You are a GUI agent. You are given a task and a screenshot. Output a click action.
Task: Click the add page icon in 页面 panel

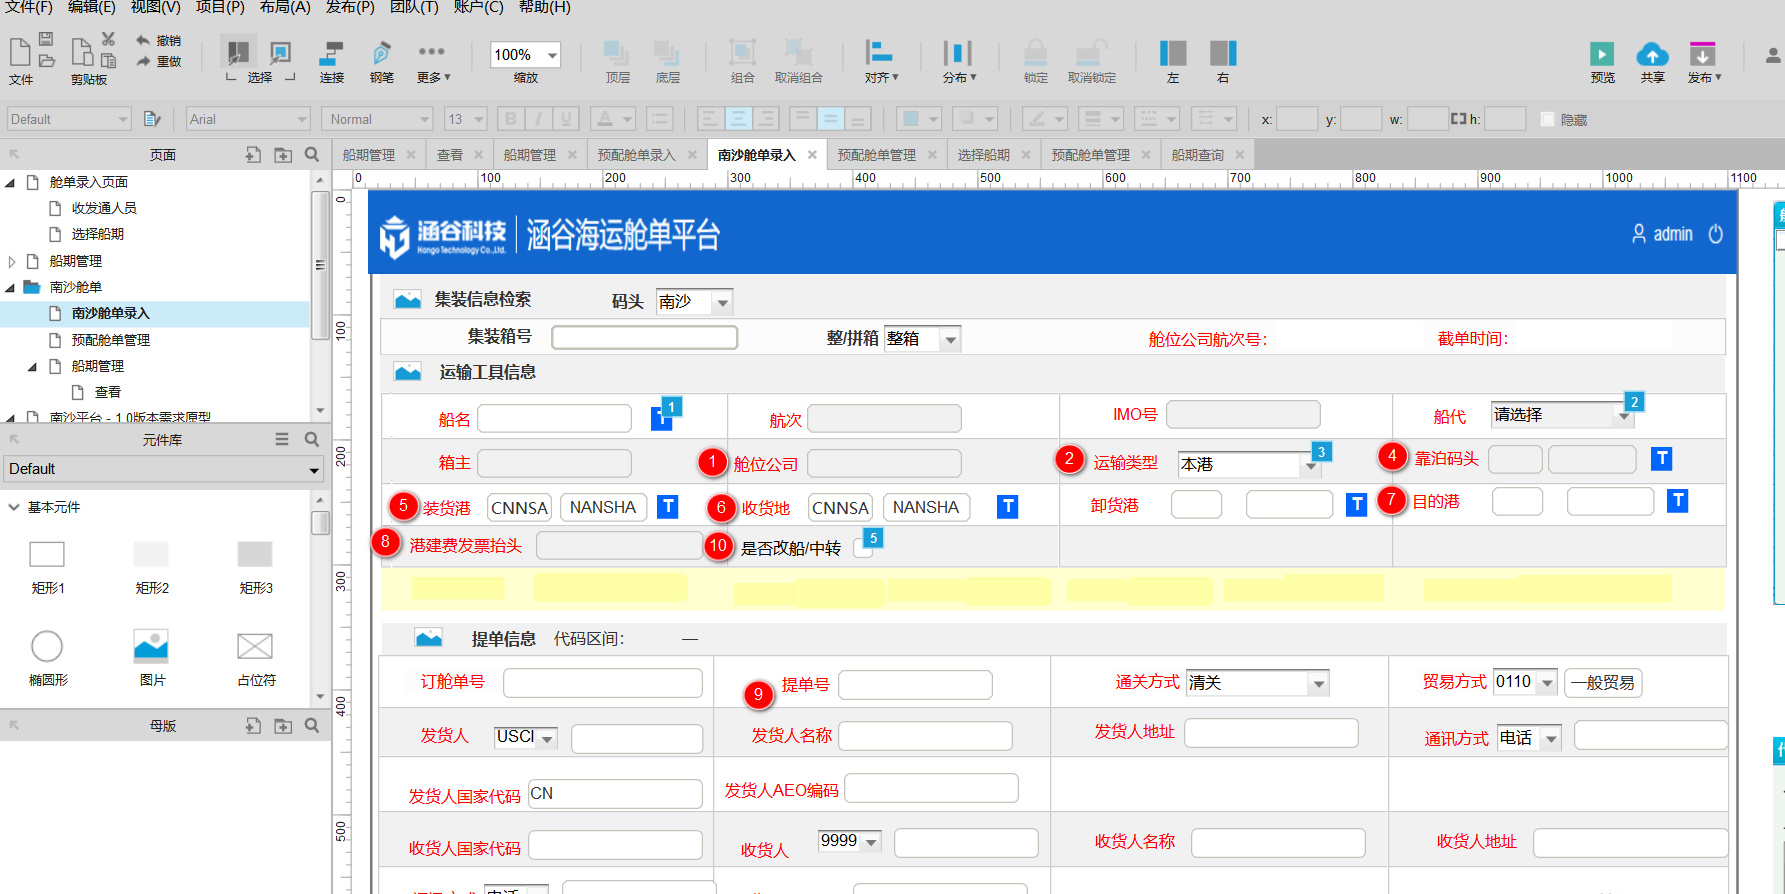pyautogui.click(x=253, y=155)
